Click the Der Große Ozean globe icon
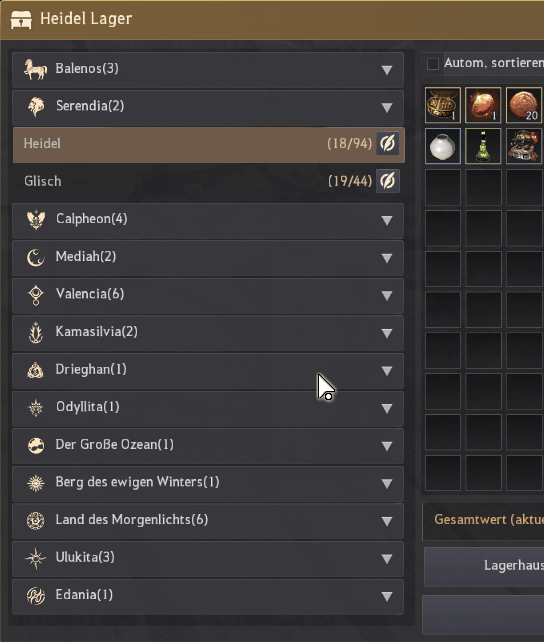The width and height of the screenshot is (544, 642). click(x=36, y=445)
